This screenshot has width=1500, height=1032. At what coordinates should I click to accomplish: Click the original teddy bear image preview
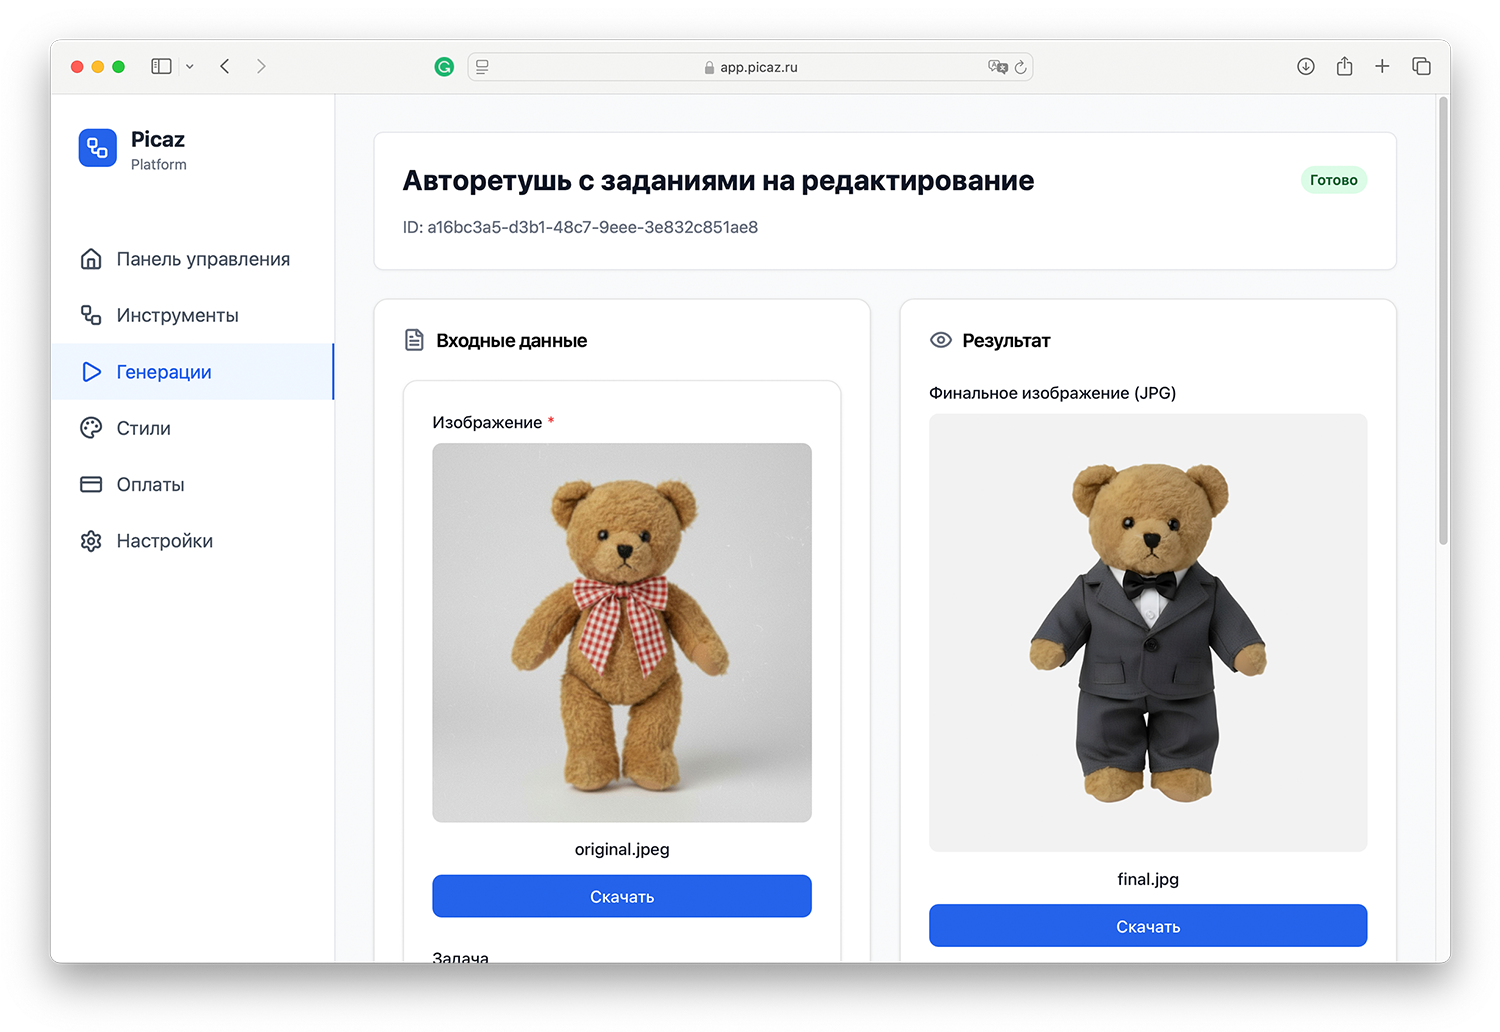621,632
